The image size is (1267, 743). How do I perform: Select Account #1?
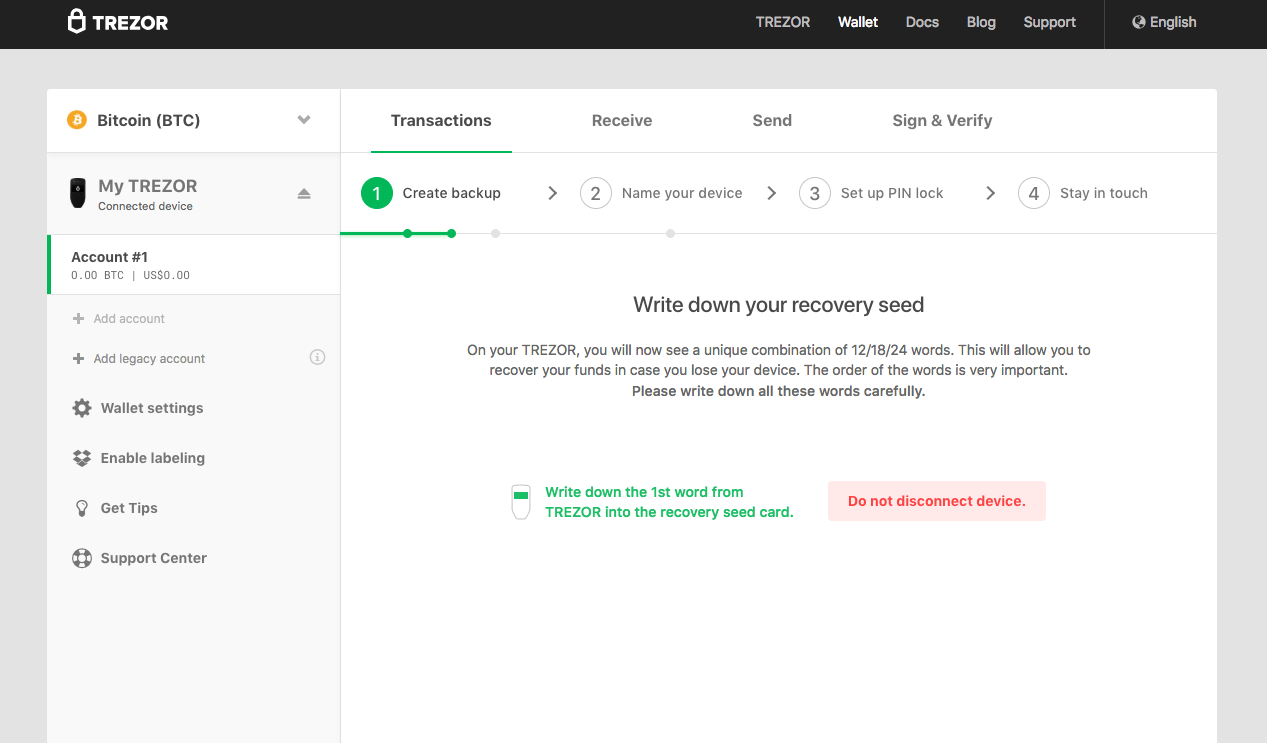(194, 265)
